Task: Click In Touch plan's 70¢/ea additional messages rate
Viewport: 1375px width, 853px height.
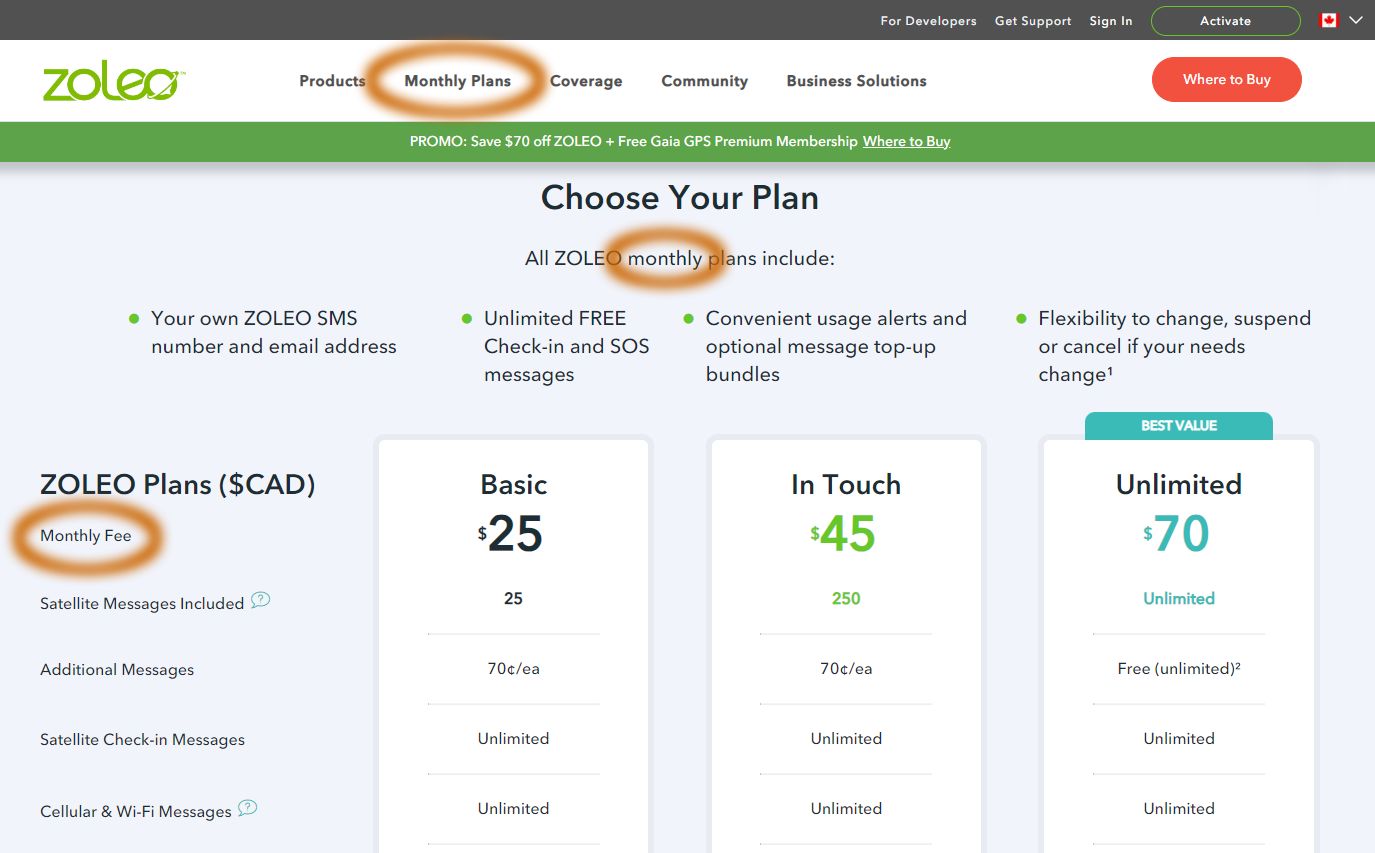Action: coord(846,669)
